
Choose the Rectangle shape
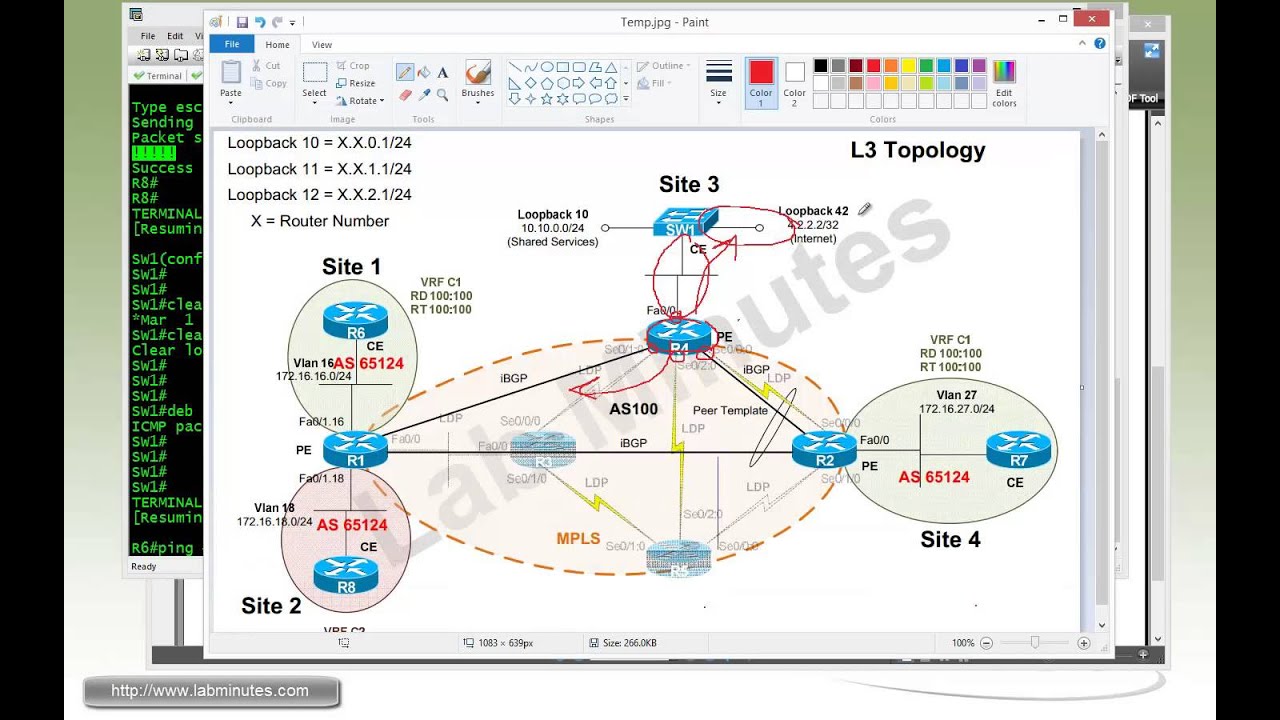click(563, 68)
